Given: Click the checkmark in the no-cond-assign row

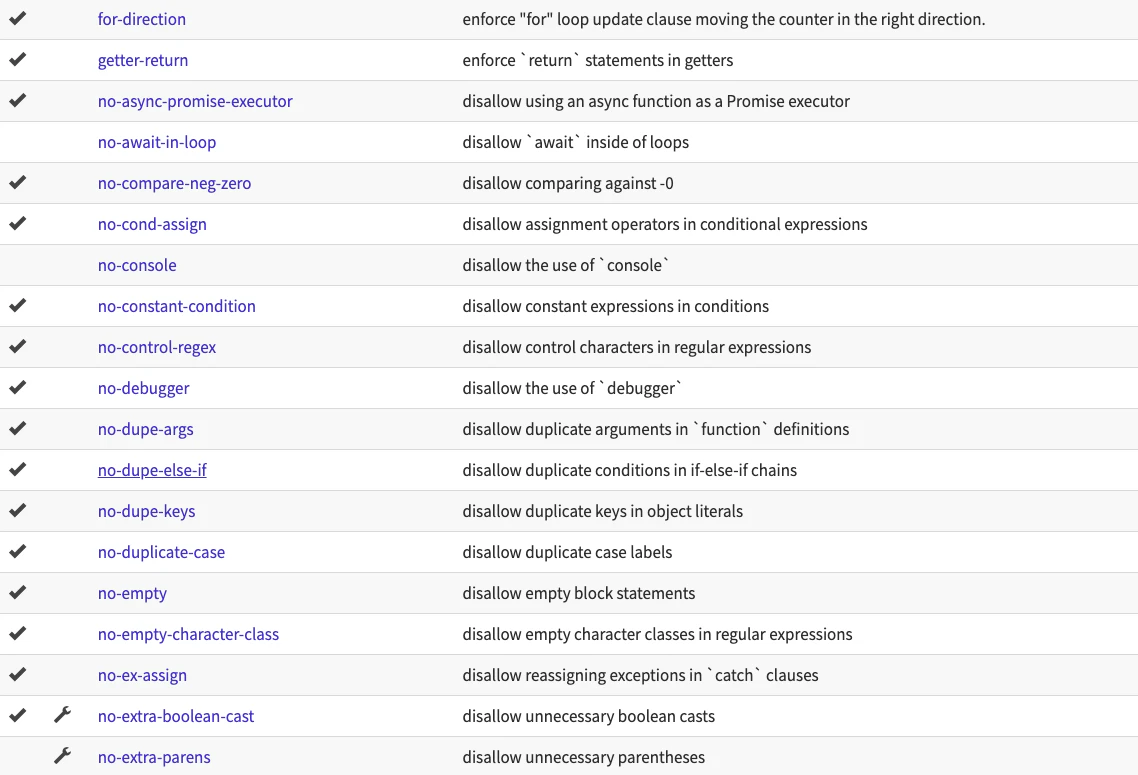Looking at the screenshot, I should [x=17, y=224].
